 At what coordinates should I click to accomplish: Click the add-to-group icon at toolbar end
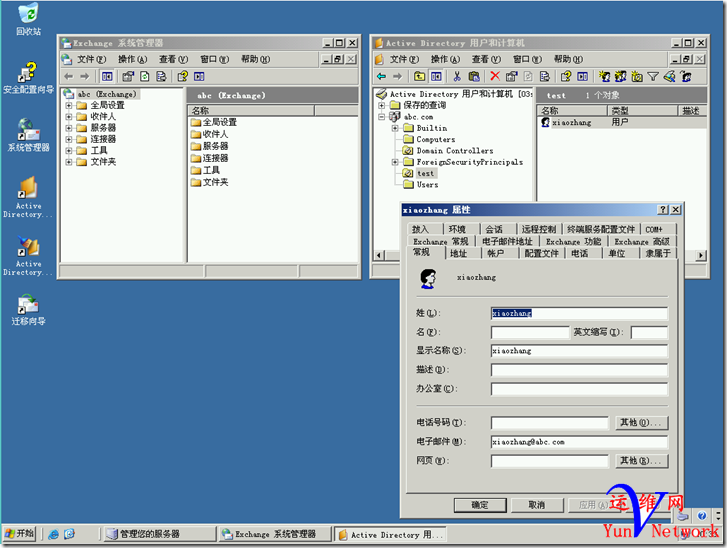click(x=686, y=76)
